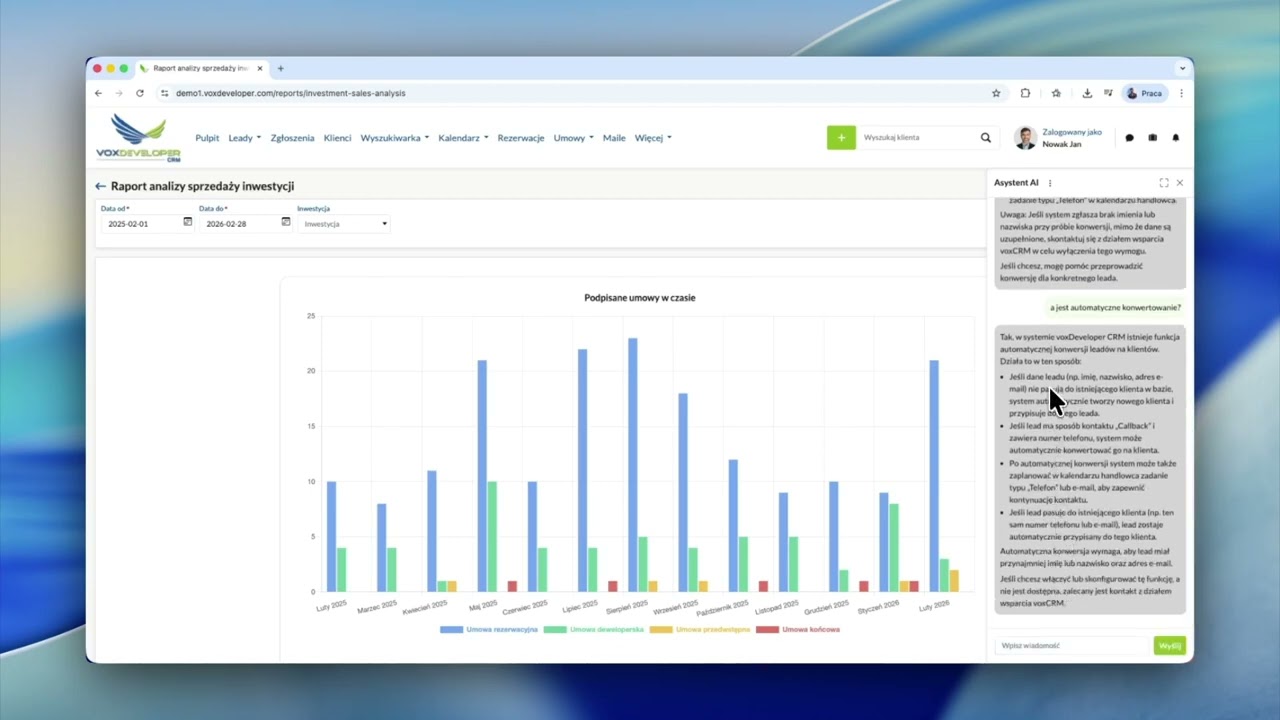Close the Raport analizy sprzedaży tab
Image resolution: width=1280 pixels, height=720 pixels.
260,68
